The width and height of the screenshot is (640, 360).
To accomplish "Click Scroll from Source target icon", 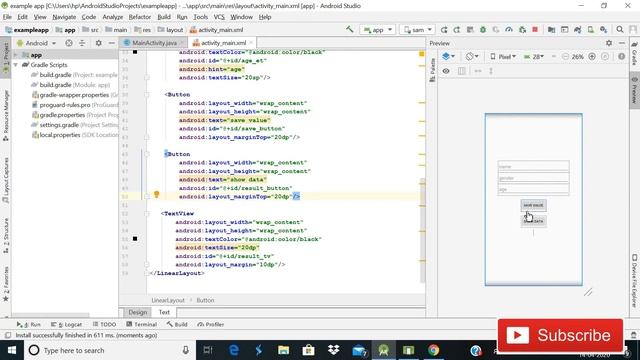I will 69,43.
